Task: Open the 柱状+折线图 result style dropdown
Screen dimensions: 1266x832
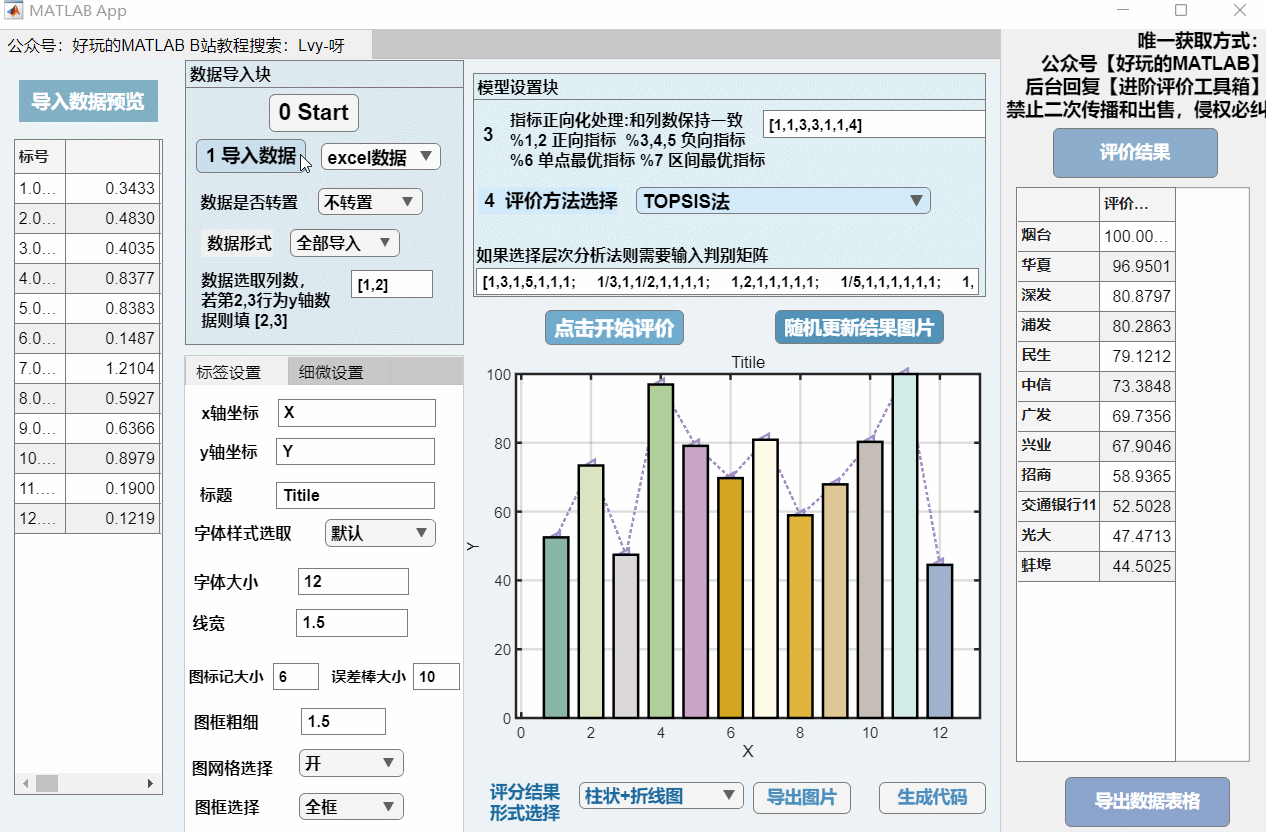Action: click(661, 796)
